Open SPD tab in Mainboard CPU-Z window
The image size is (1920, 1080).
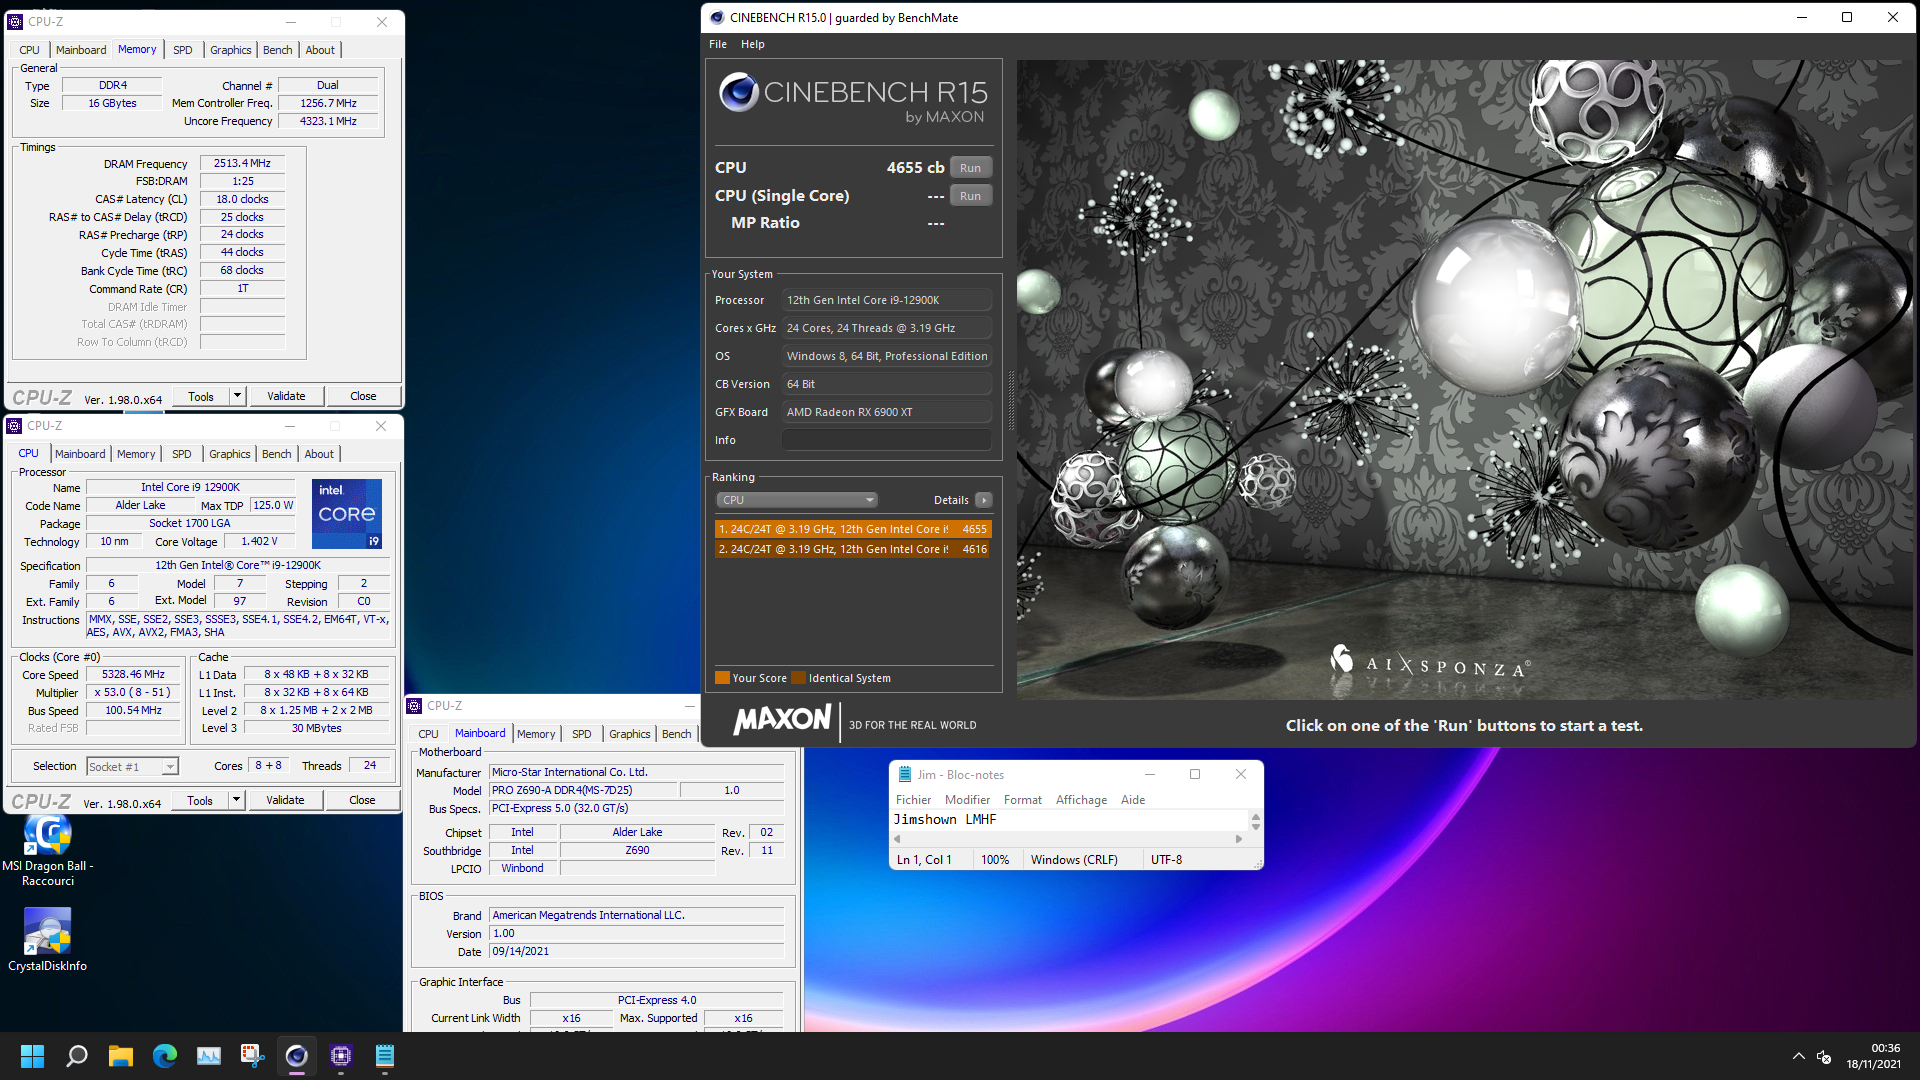point(582,734)
